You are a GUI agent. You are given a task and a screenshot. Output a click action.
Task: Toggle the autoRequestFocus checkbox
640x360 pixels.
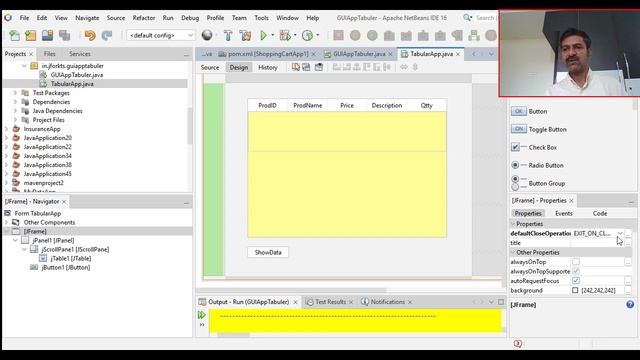(x=576, y=281)
